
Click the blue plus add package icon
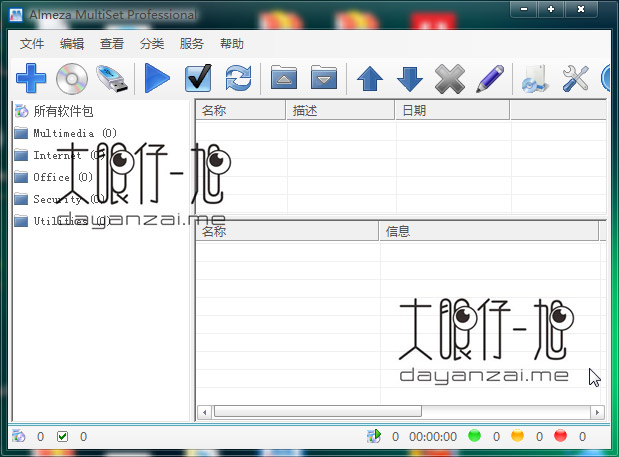[x=31, y=78]
